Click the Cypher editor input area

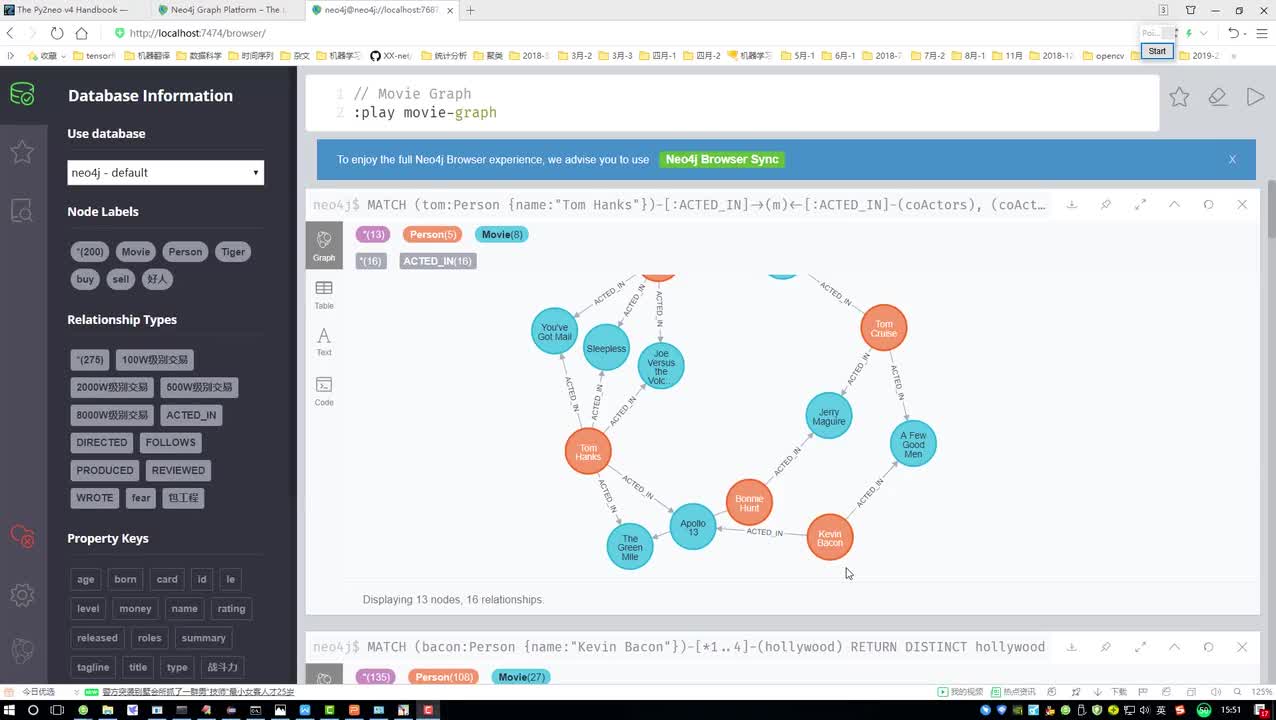pos(732,103)
